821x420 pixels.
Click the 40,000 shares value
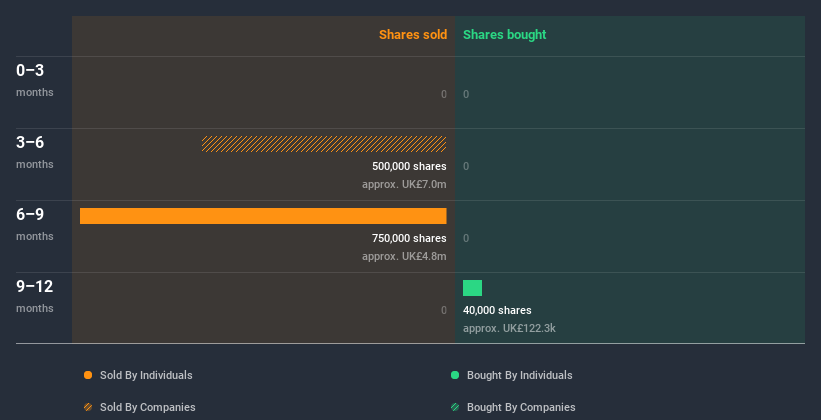tap(497, 310)
